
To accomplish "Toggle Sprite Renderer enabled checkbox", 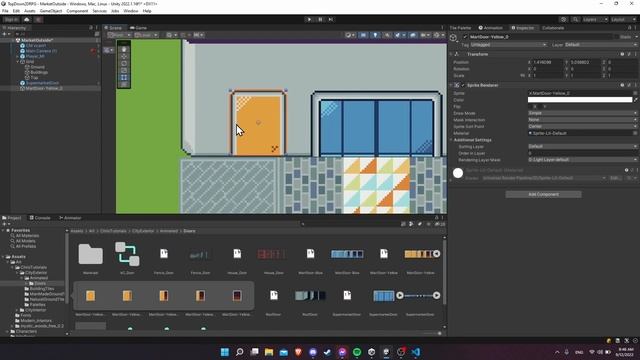I will pos(463,85).
